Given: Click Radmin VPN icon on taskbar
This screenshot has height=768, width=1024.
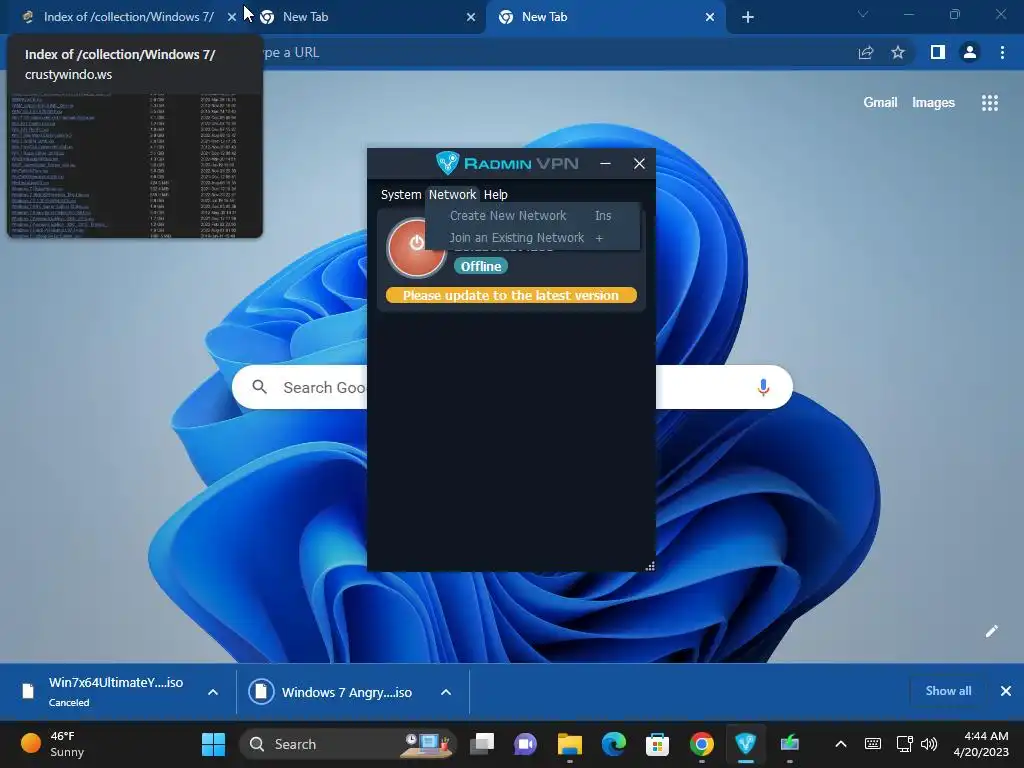Looking at the screenshot, I should 745,744.
